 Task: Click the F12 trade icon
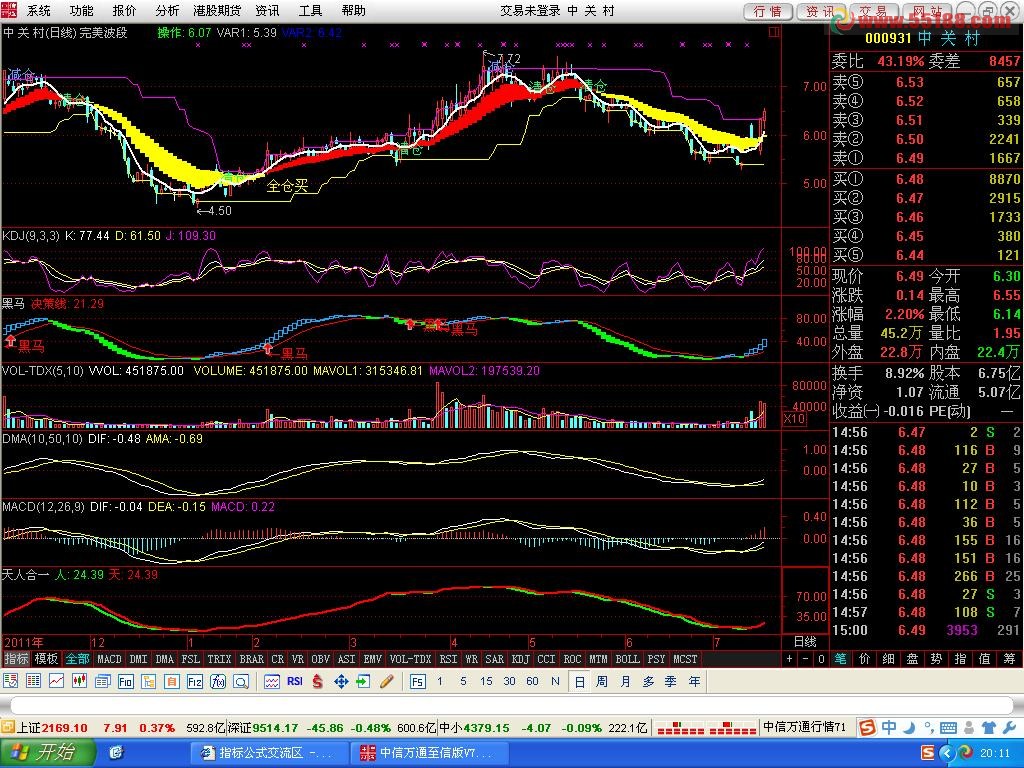(x=195, y=682)
